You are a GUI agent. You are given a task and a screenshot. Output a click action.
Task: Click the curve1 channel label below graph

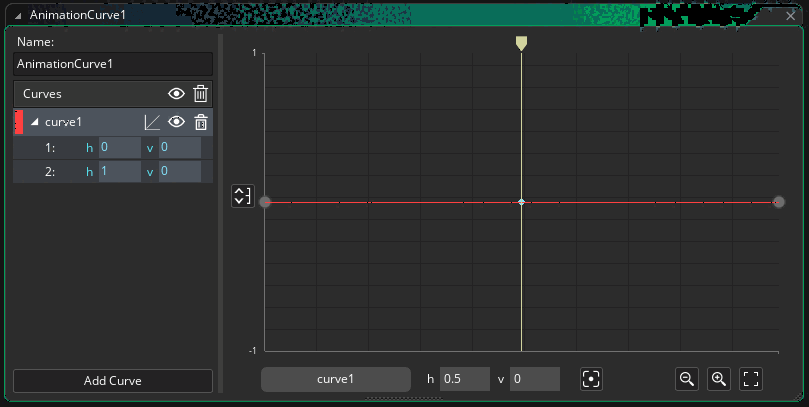point(336,379)
